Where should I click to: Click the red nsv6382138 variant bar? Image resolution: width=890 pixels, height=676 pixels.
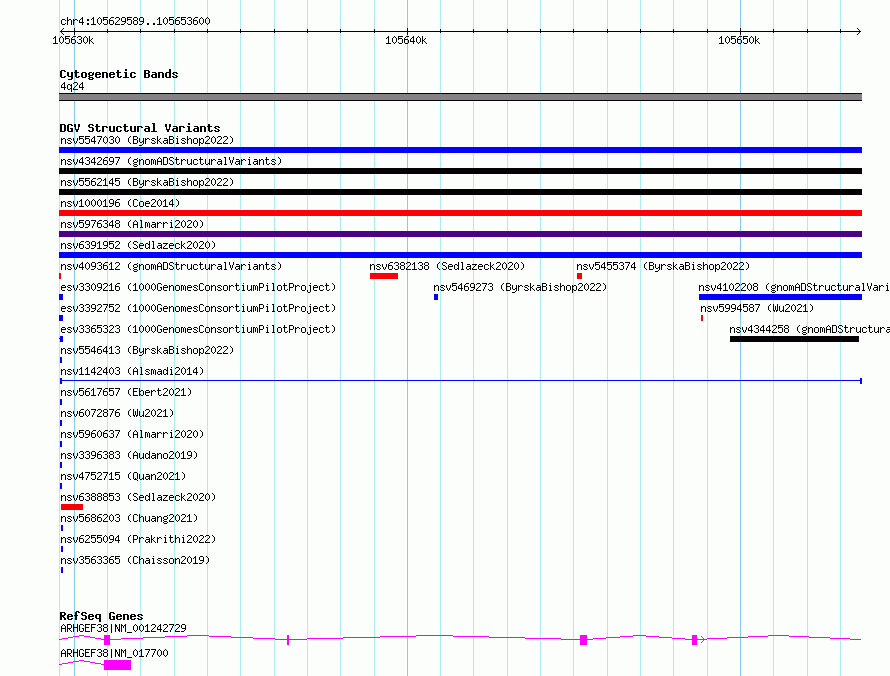click(x=384, y=276)
